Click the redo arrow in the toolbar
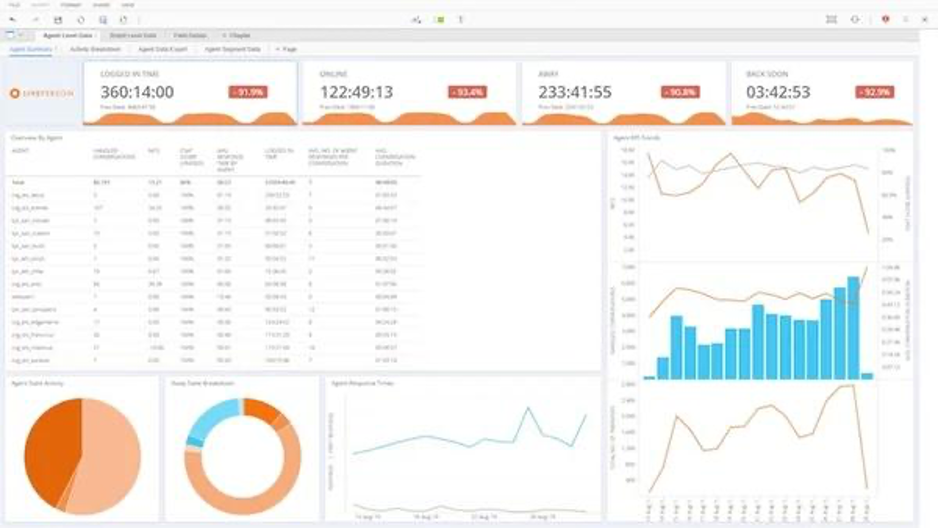The image size is (939, 529). pyautogui.click(x=36, y=19)
